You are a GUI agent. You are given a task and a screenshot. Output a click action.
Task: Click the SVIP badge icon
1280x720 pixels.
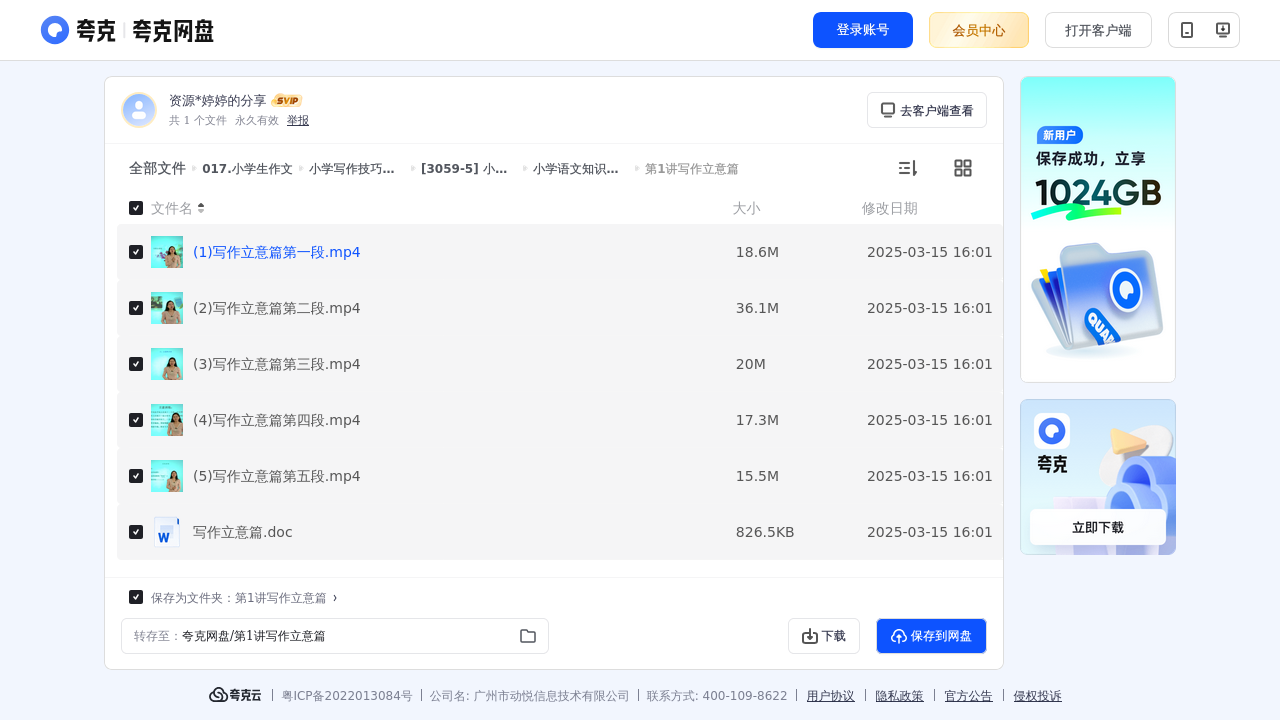pos(287,101)
